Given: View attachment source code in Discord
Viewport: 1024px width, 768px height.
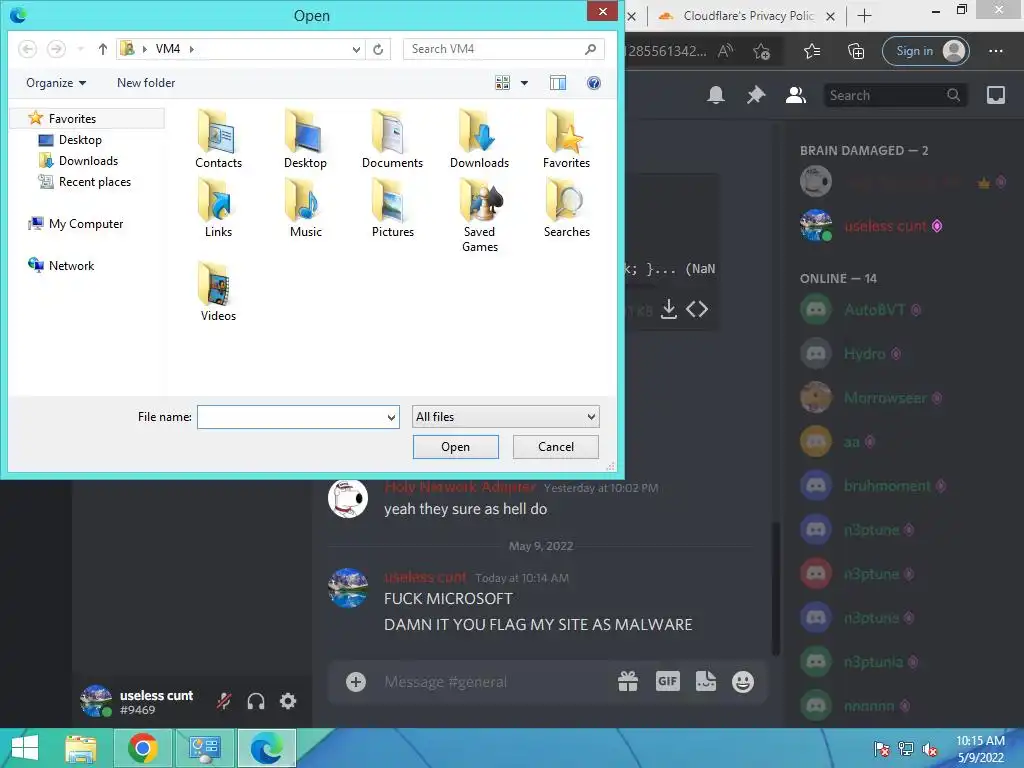Looking at the screenshot, I should click(x=697, y=309).
